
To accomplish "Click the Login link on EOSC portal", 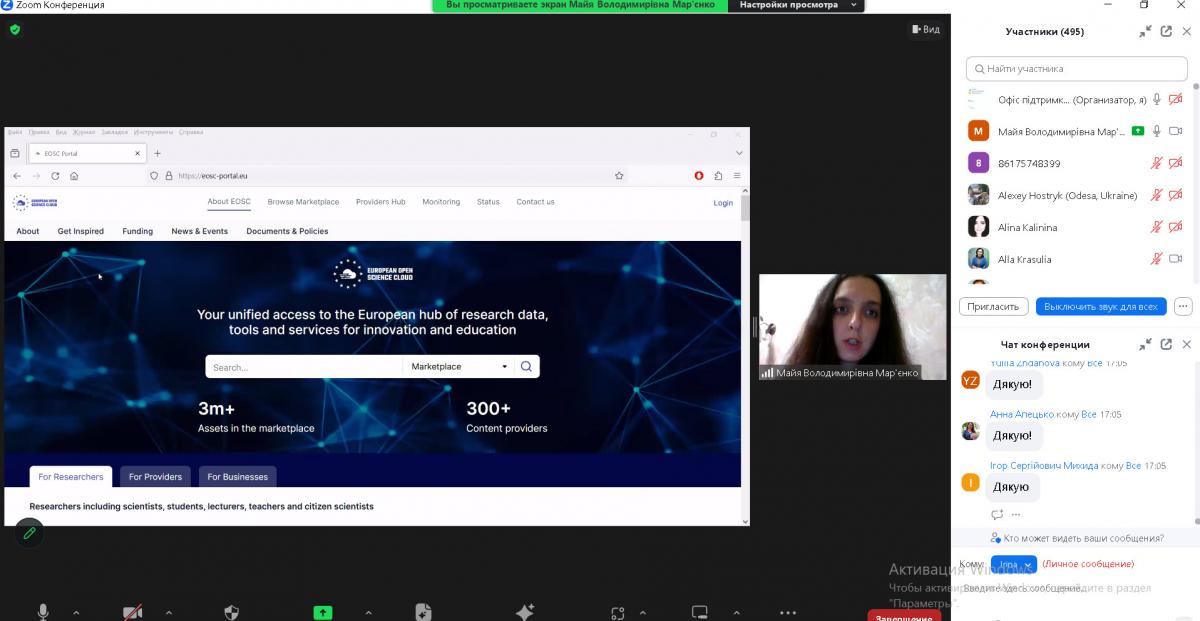I will 723,203.
